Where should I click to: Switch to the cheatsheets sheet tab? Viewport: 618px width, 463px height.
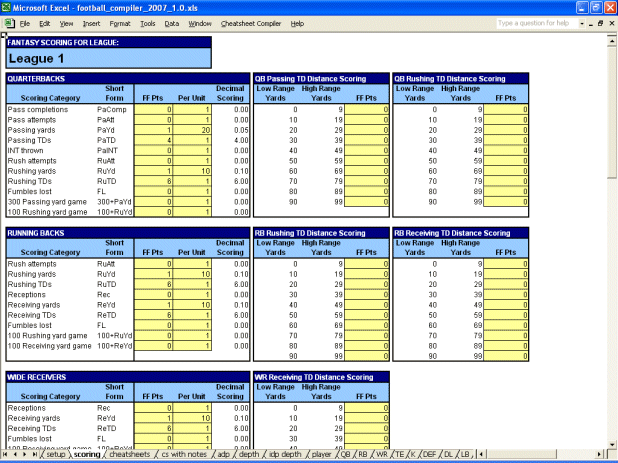pyautogui.click(x=130, y=454)
